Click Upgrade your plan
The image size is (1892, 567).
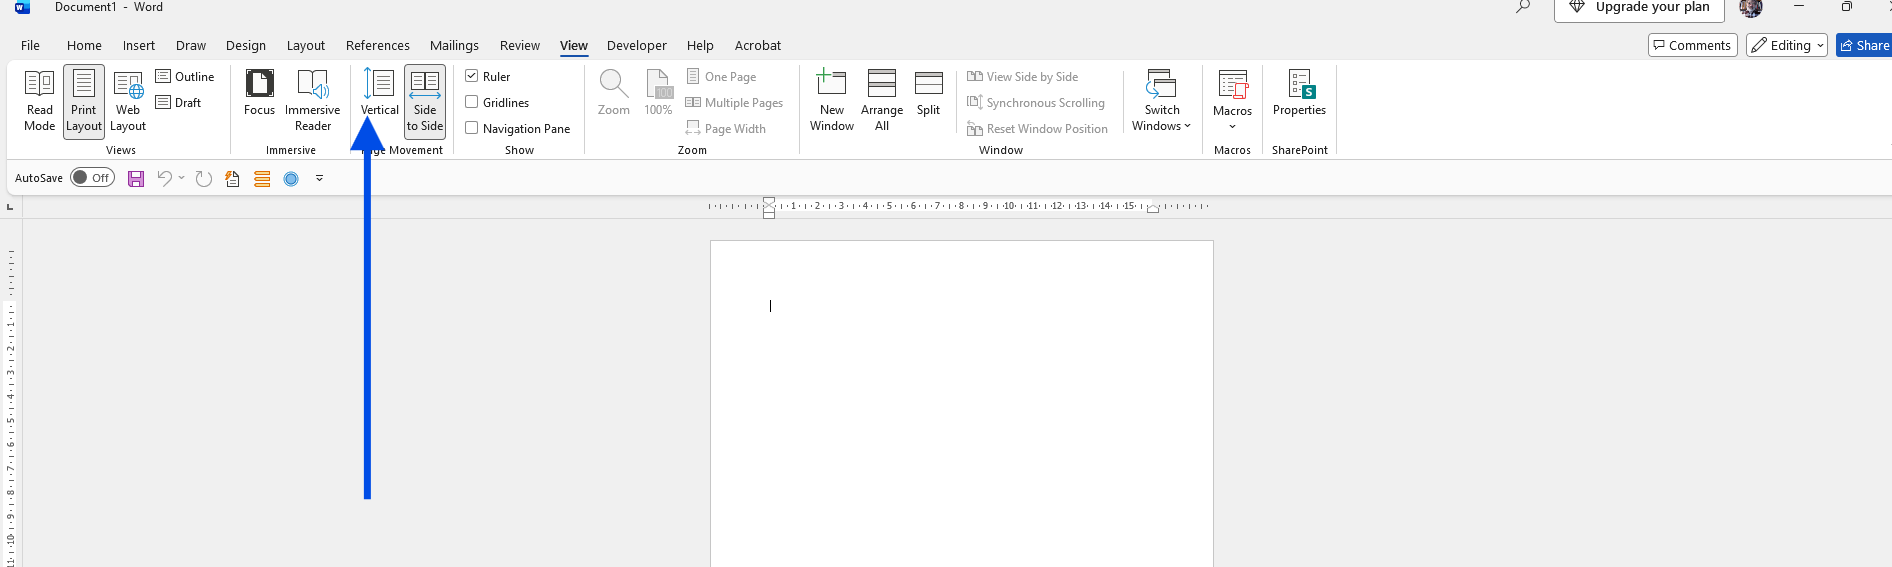click(x=1639, y=8)
